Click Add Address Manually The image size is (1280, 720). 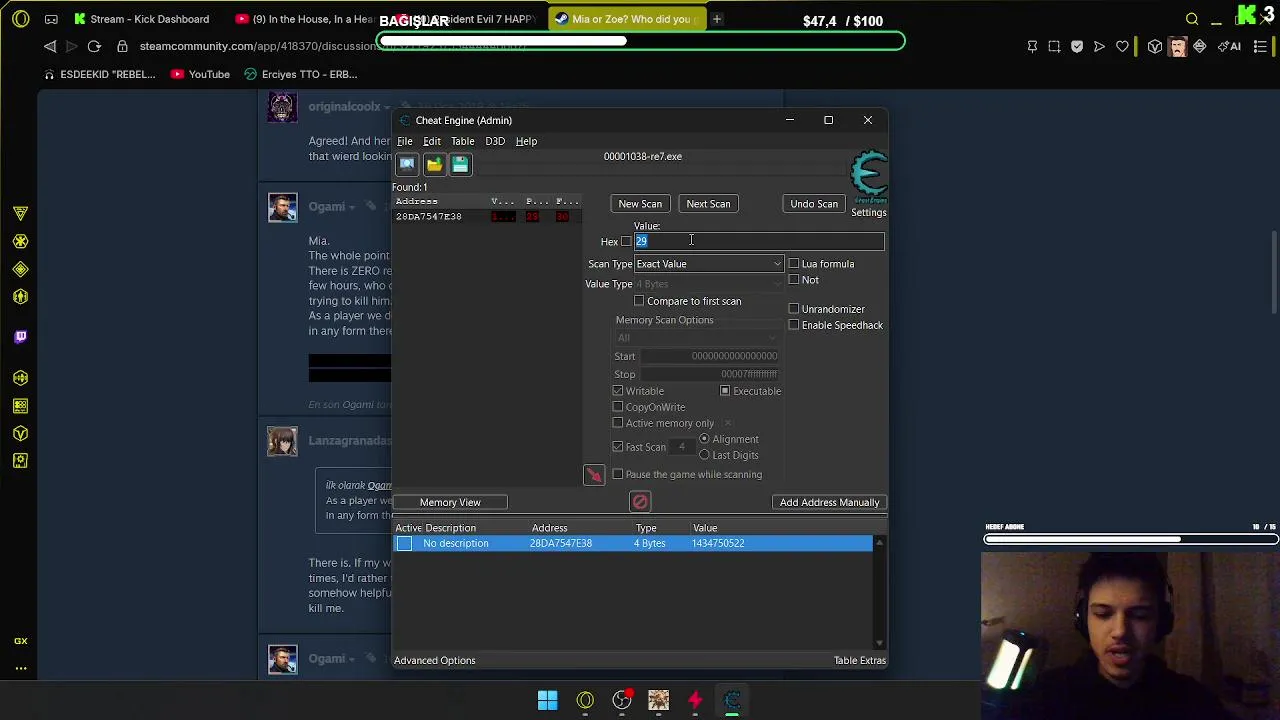829,502
